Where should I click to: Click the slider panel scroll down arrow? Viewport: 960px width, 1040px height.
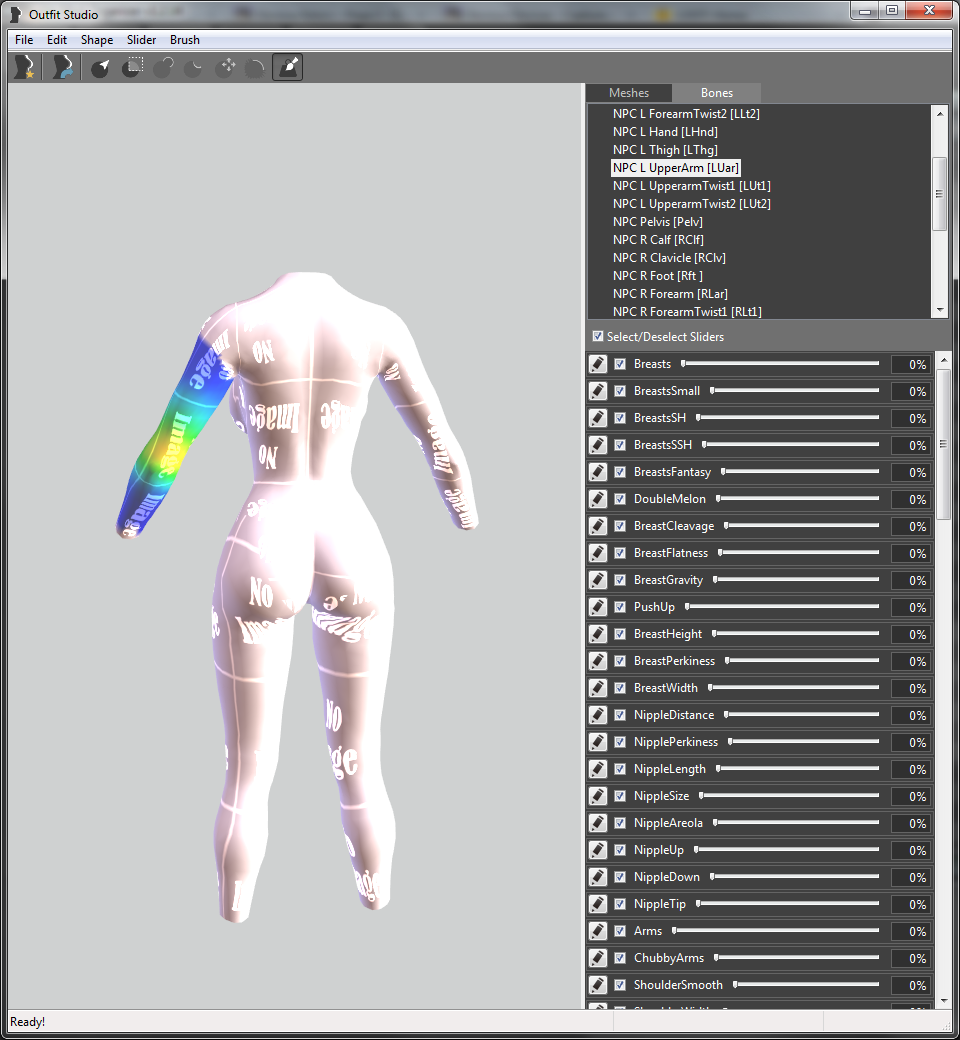click(x=943, y=1000)
